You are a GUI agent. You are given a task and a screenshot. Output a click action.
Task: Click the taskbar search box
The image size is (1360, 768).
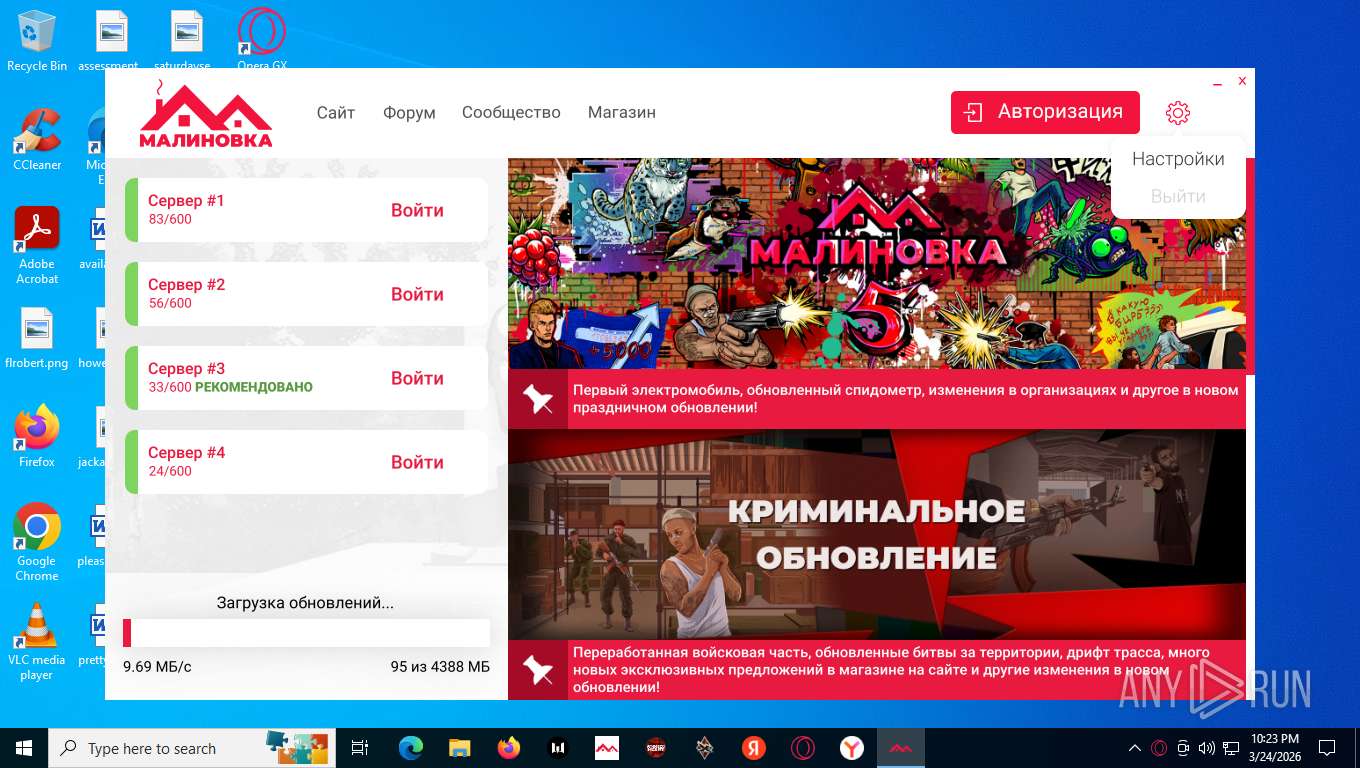[192, 748]
